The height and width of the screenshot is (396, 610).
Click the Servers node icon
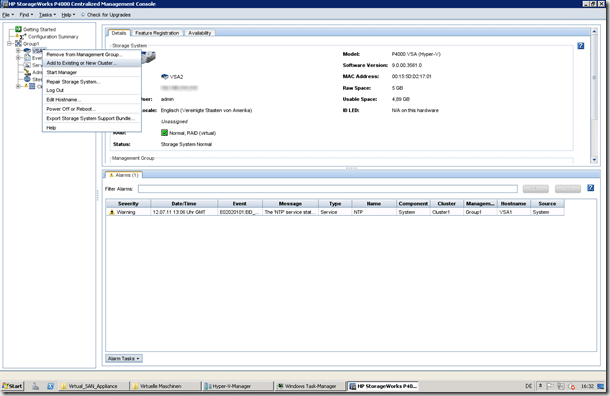point(27,65)
